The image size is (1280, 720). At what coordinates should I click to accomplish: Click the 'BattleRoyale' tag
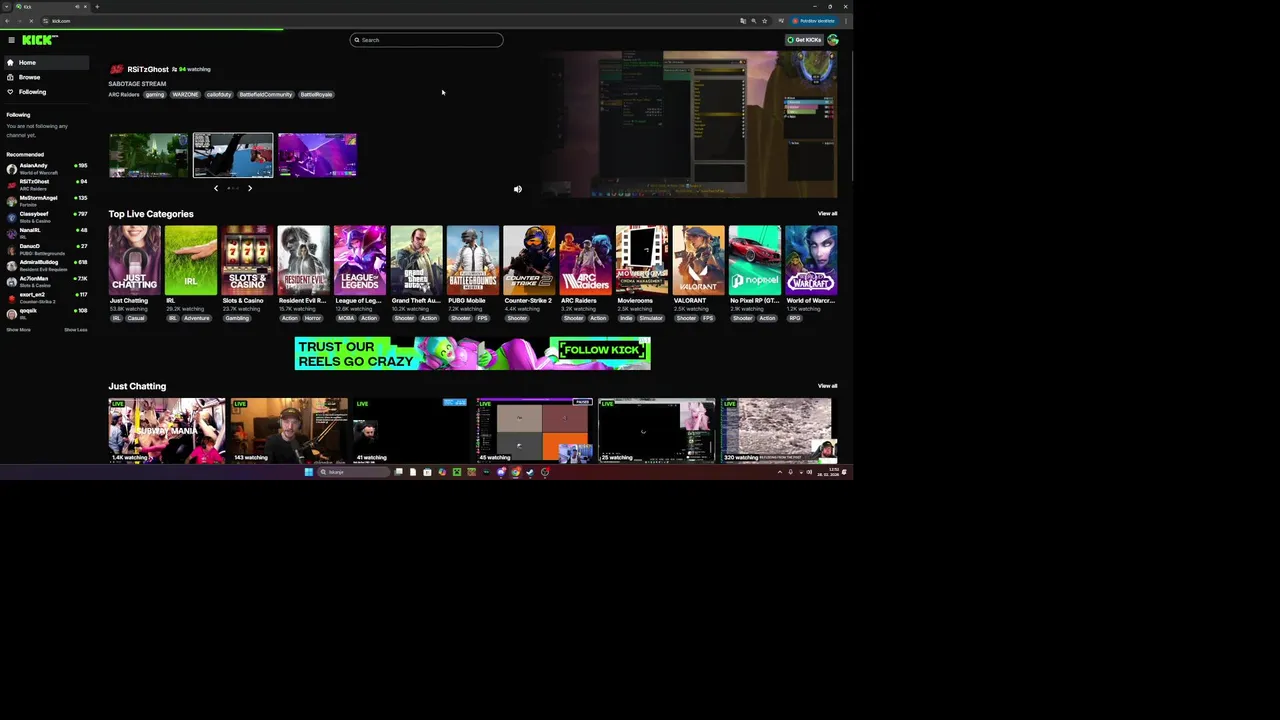tap(316, 95)
